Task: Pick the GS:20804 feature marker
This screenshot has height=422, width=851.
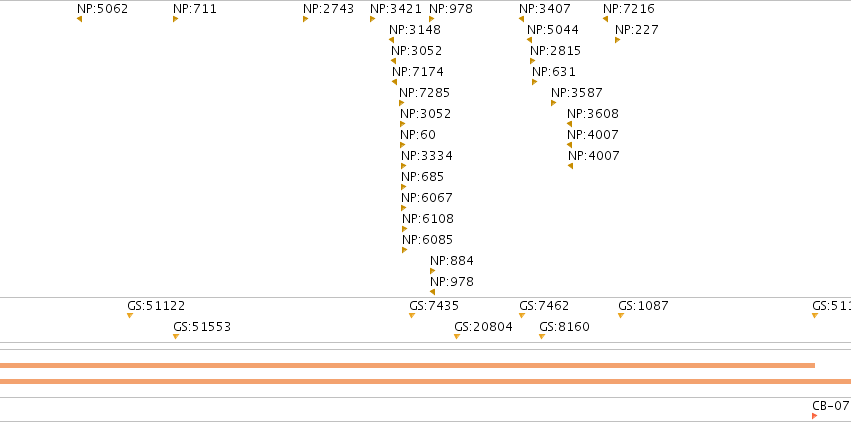Action: pos(457,337)
